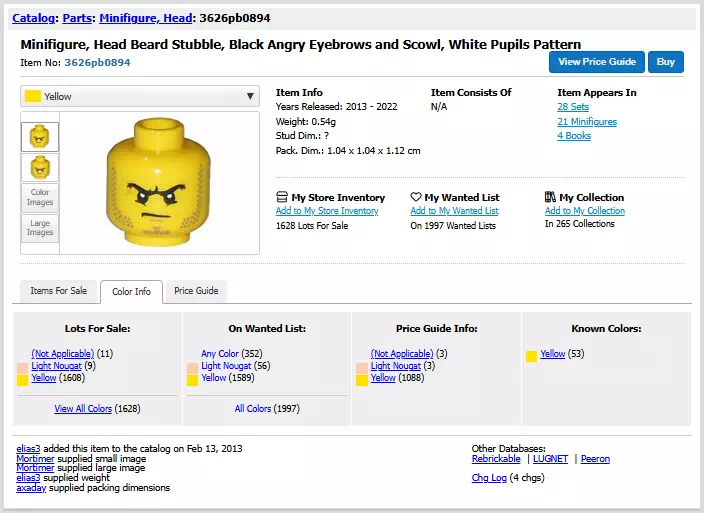This screenshot has height=513, width=704.
Task: Open Yellow (1608) under Lots For Sale
Action: tap(44, 378)
